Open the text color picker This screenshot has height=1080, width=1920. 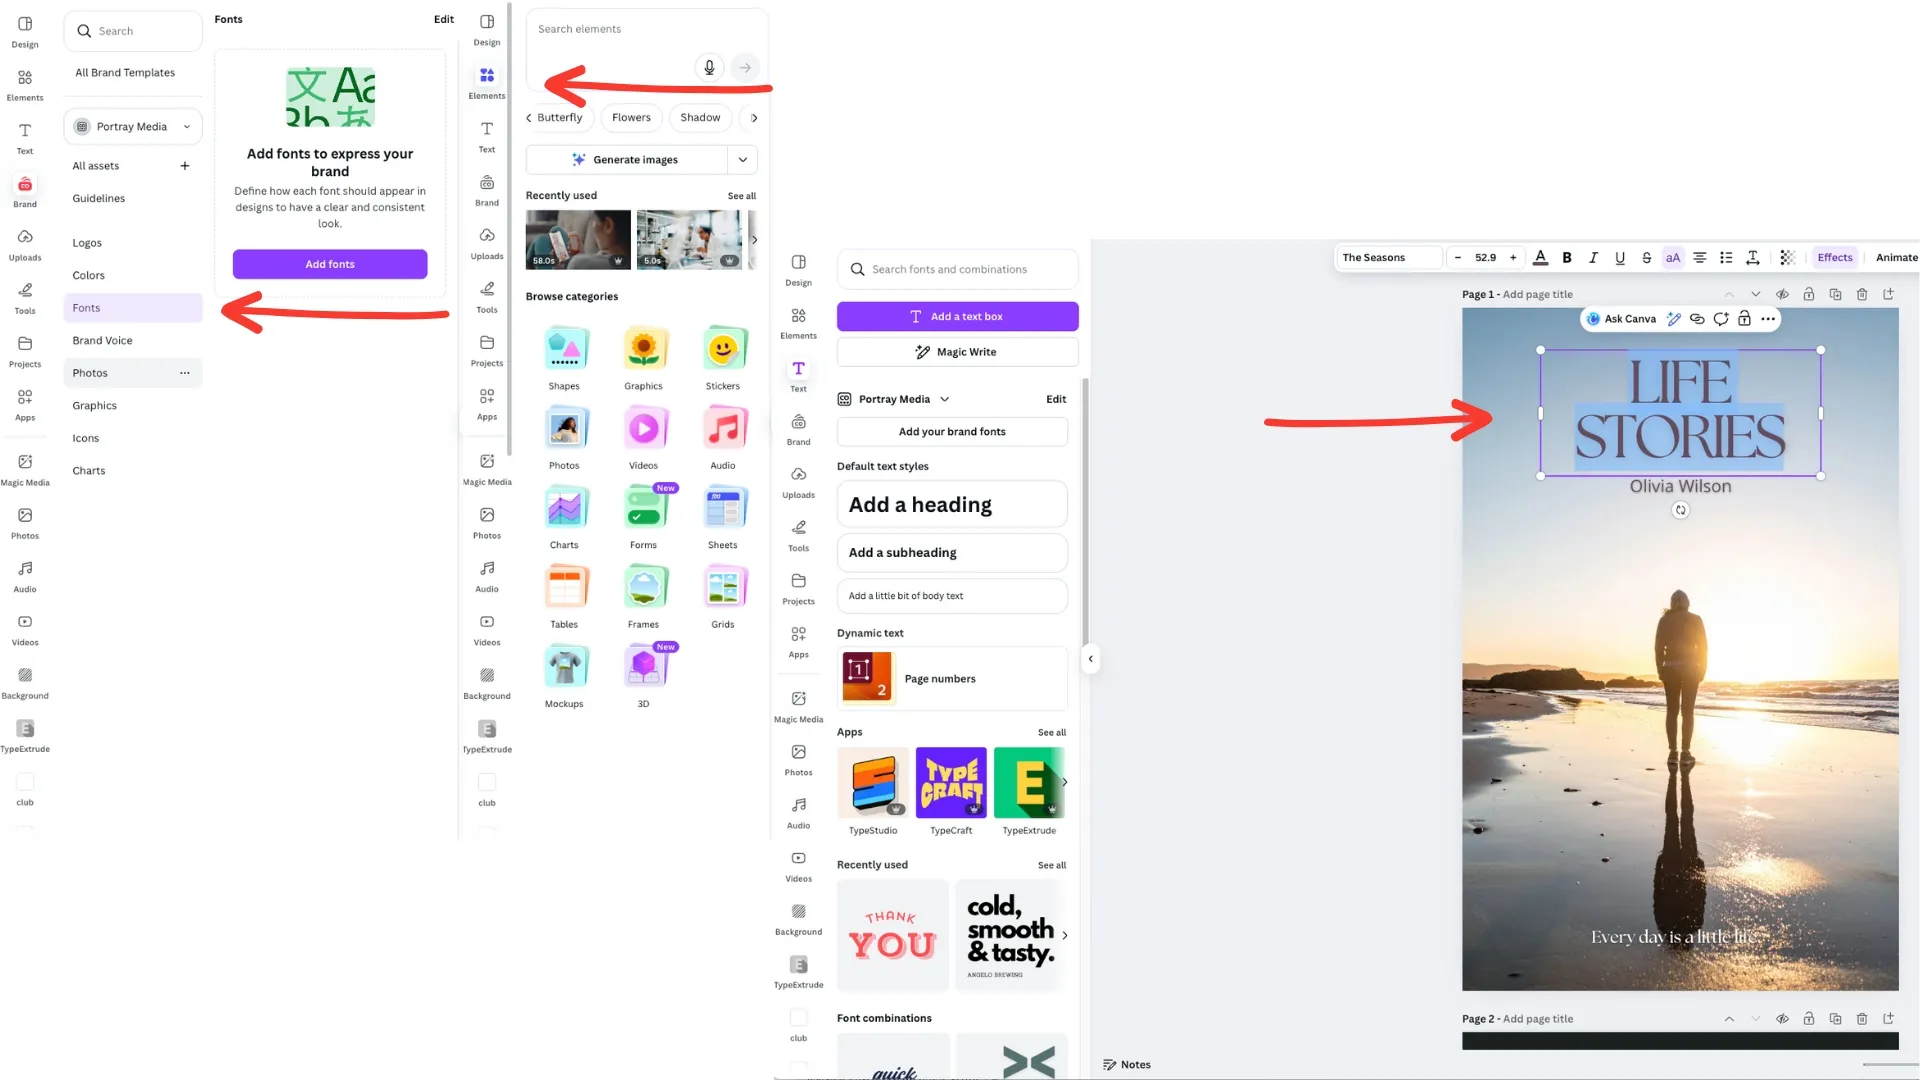tap(1540, 258)
